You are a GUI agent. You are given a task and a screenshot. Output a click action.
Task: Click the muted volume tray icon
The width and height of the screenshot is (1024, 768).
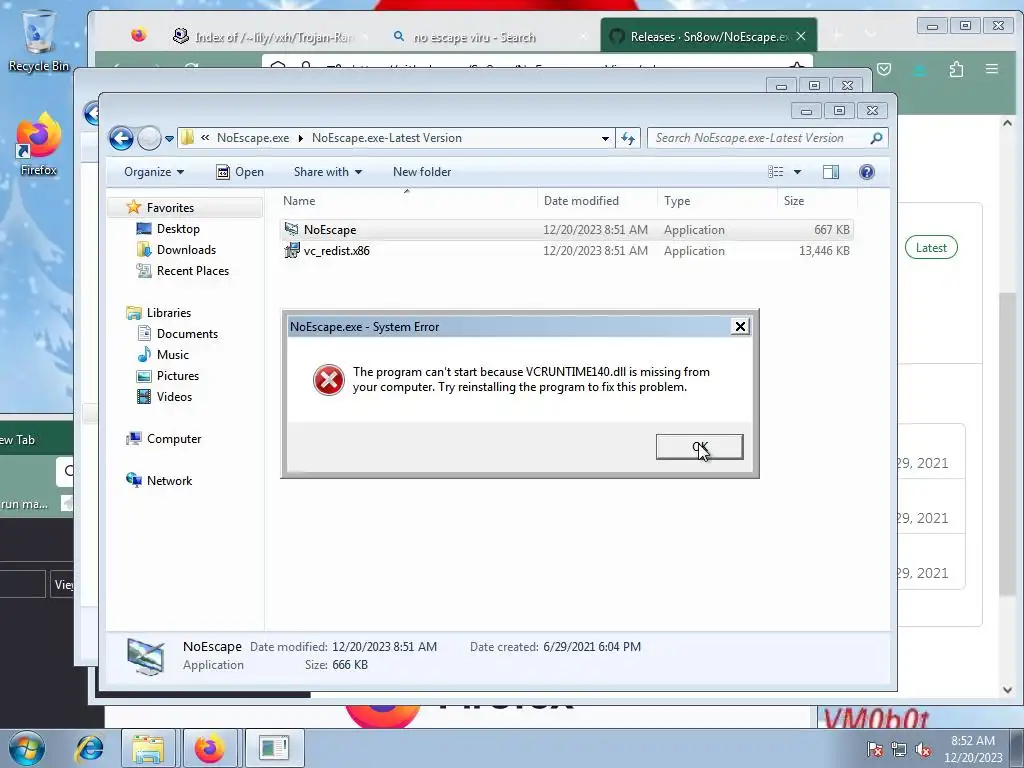click(923, 750)
